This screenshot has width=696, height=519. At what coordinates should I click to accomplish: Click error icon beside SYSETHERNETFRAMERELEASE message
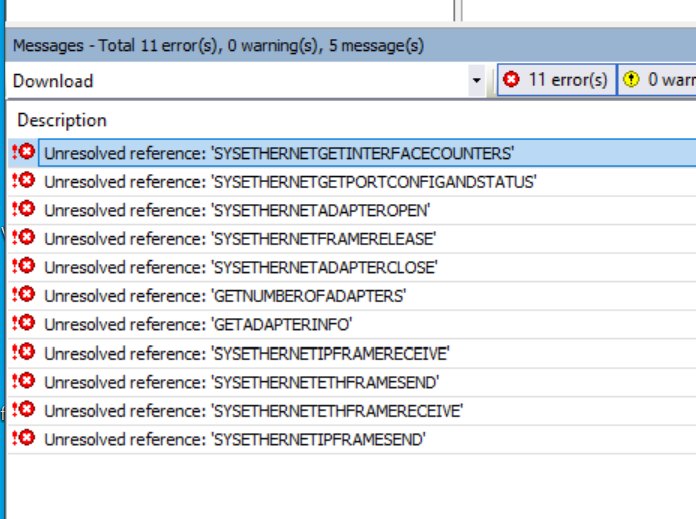[23, 238]
